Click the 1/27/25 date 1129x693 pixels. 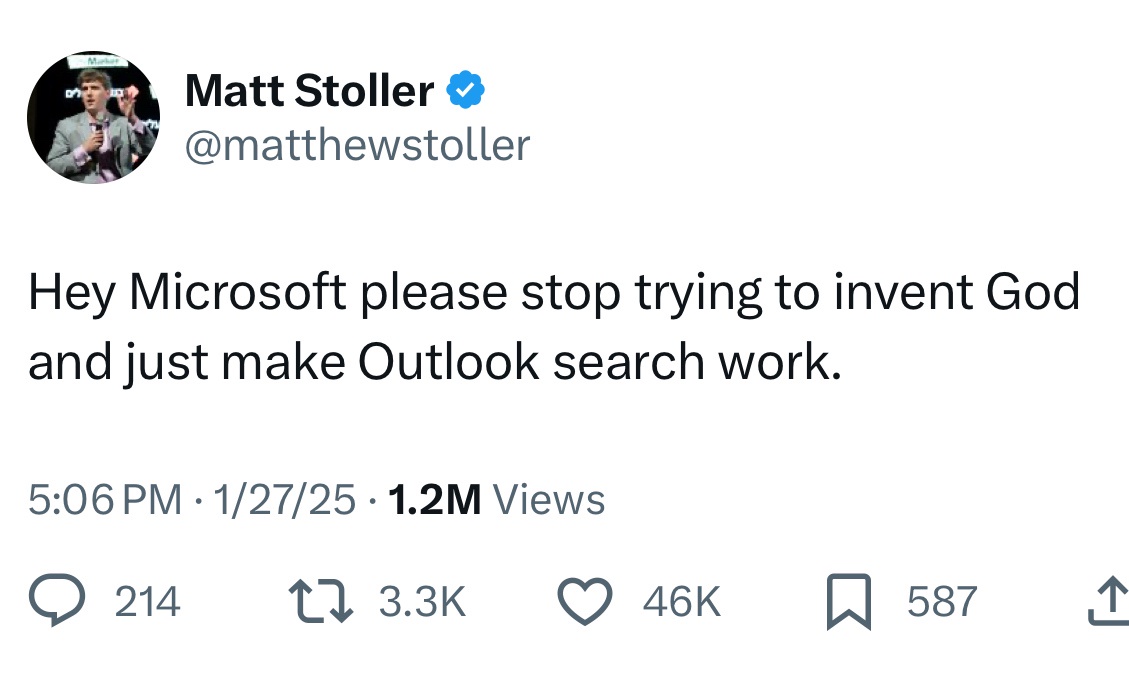click(x=282, y=500)
